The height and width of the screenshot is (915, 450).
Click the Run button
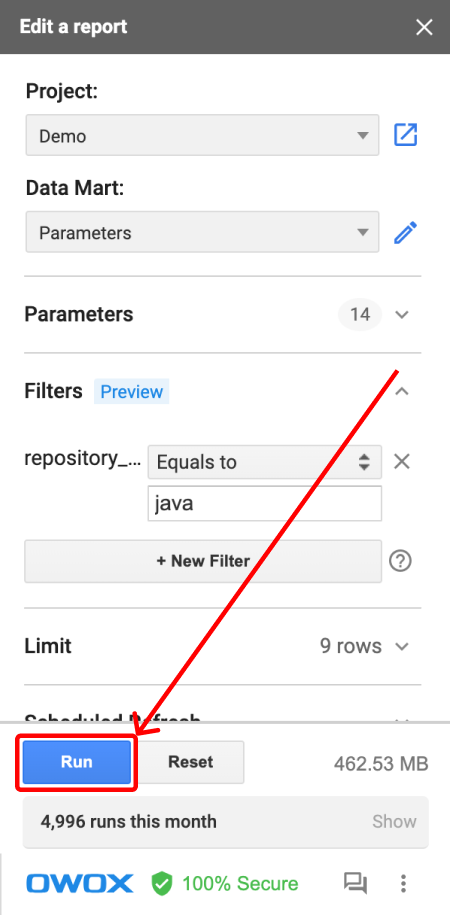[x=76, y=762]
